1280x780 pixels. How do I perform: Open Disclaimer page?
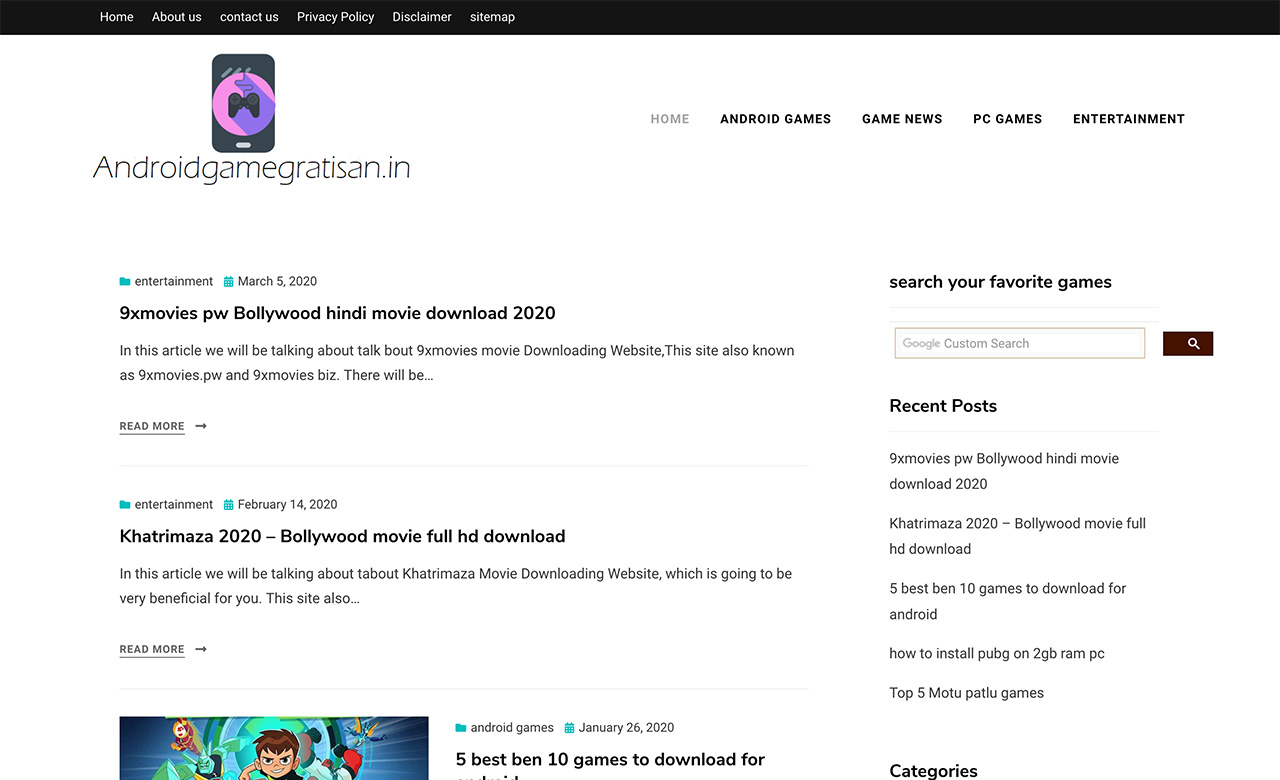pyautogui.click(x=422, y=17)
